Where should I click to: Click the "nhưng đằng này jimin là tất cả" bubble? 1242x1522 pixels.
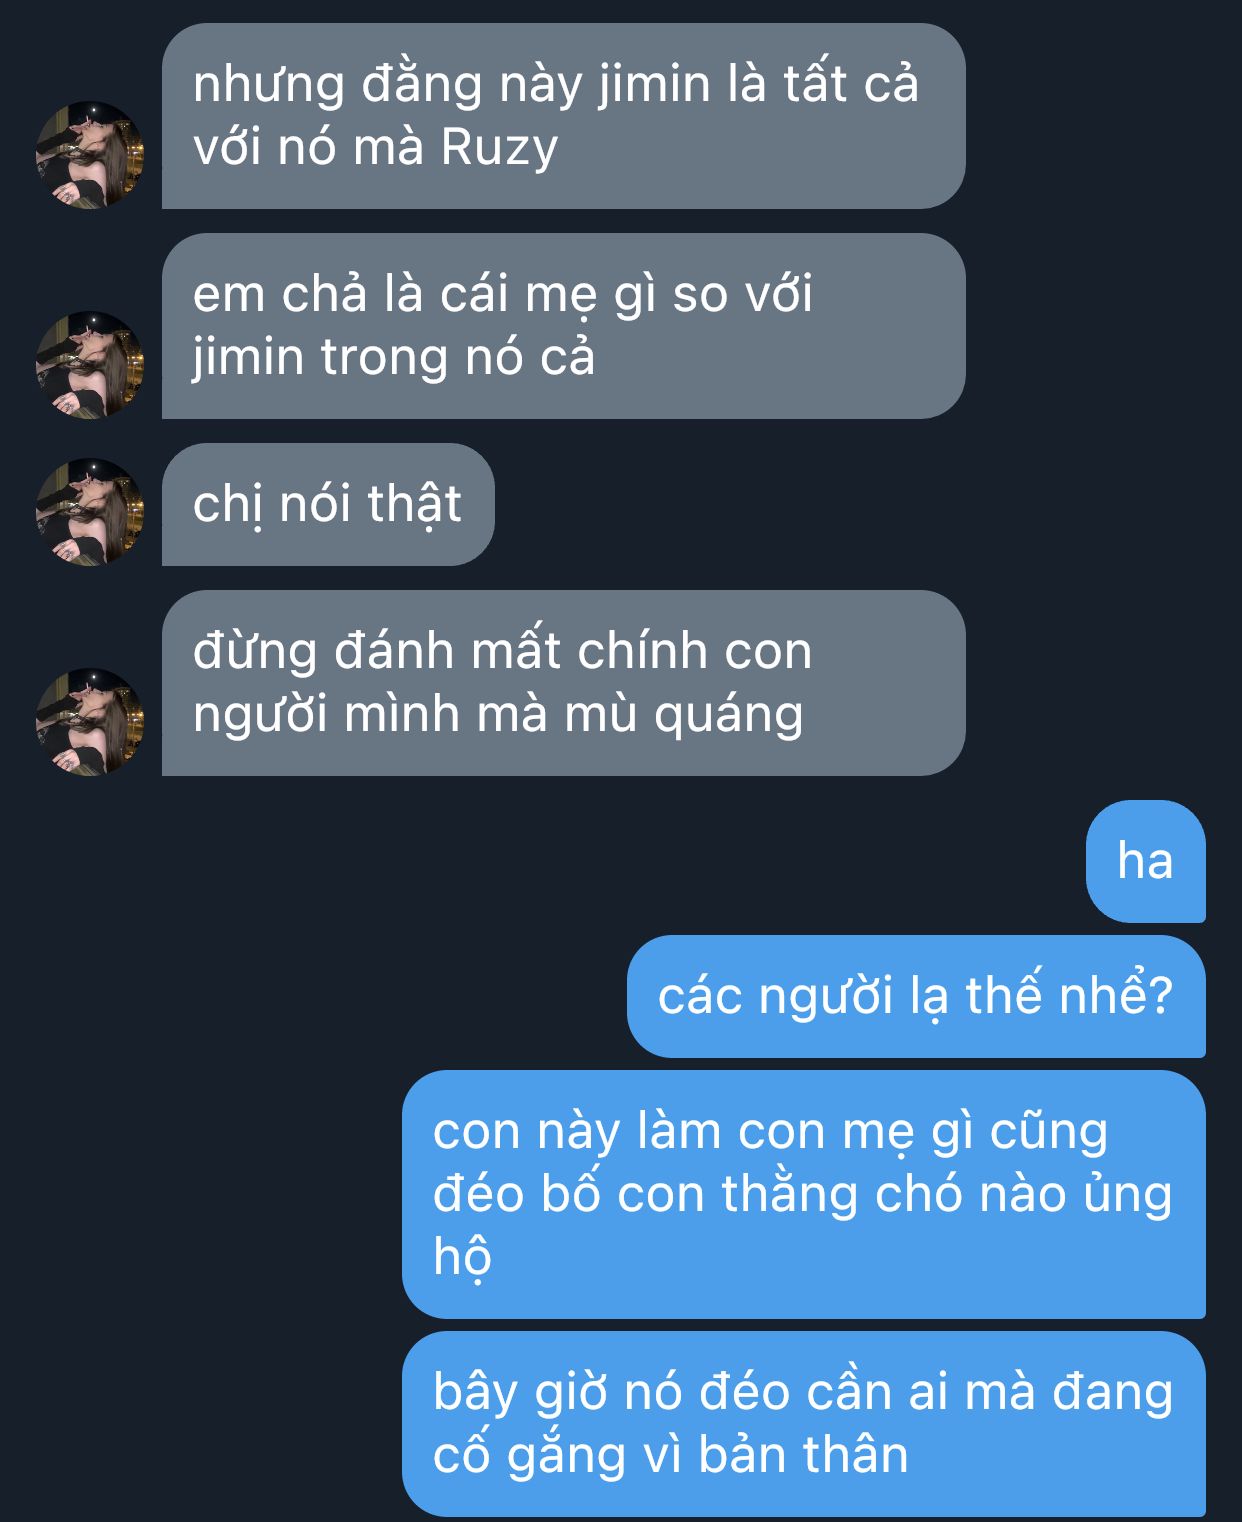point(563,116)
